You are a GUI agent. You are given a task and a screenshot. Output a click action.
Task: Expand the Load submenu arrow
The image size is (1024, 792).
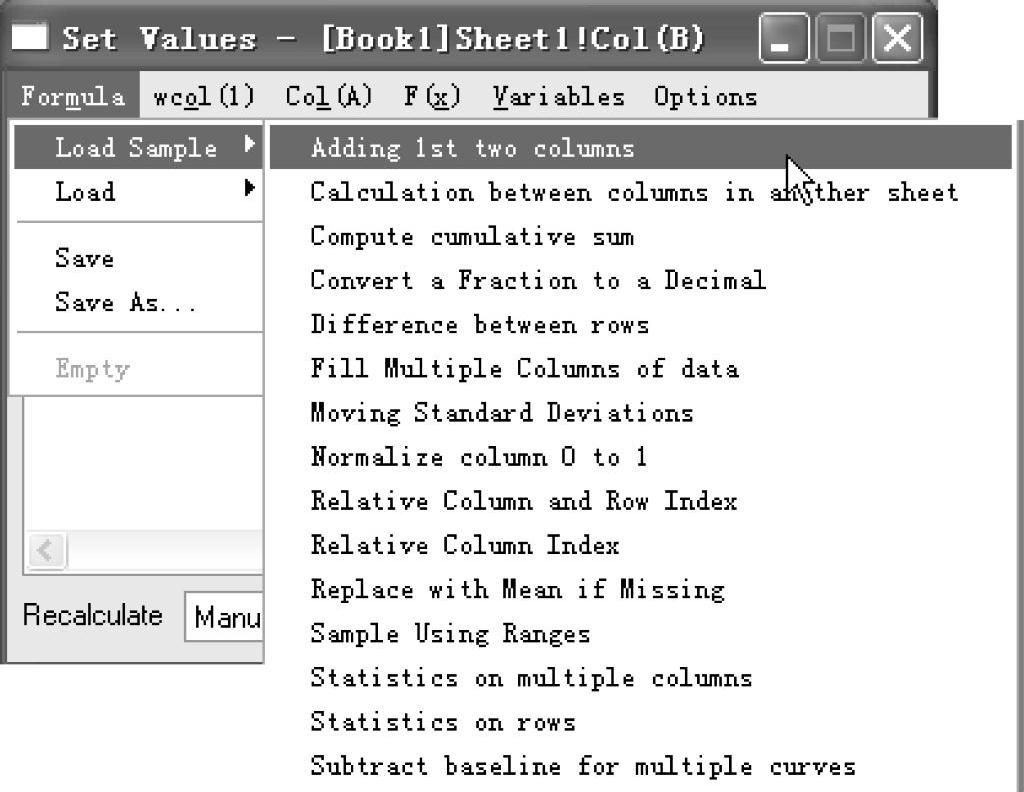coord(249,189)
